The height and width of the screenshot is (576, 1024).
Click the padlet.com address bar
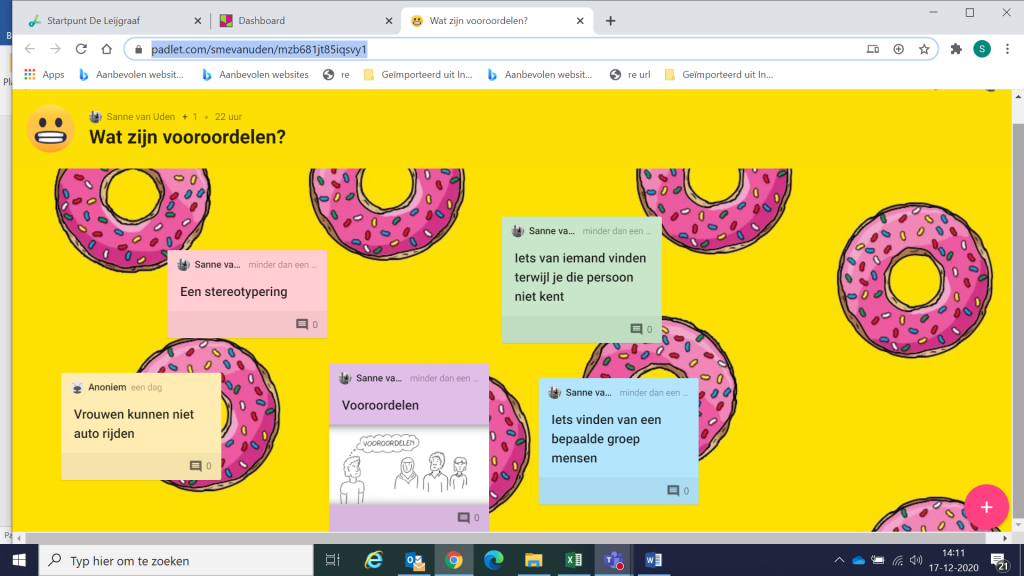tap(531, 49)
